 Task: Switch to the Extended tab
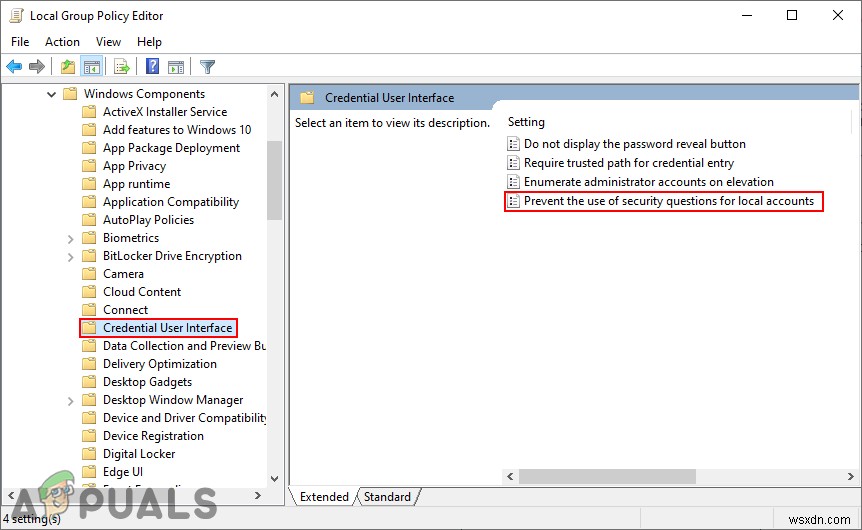(324, 496)
